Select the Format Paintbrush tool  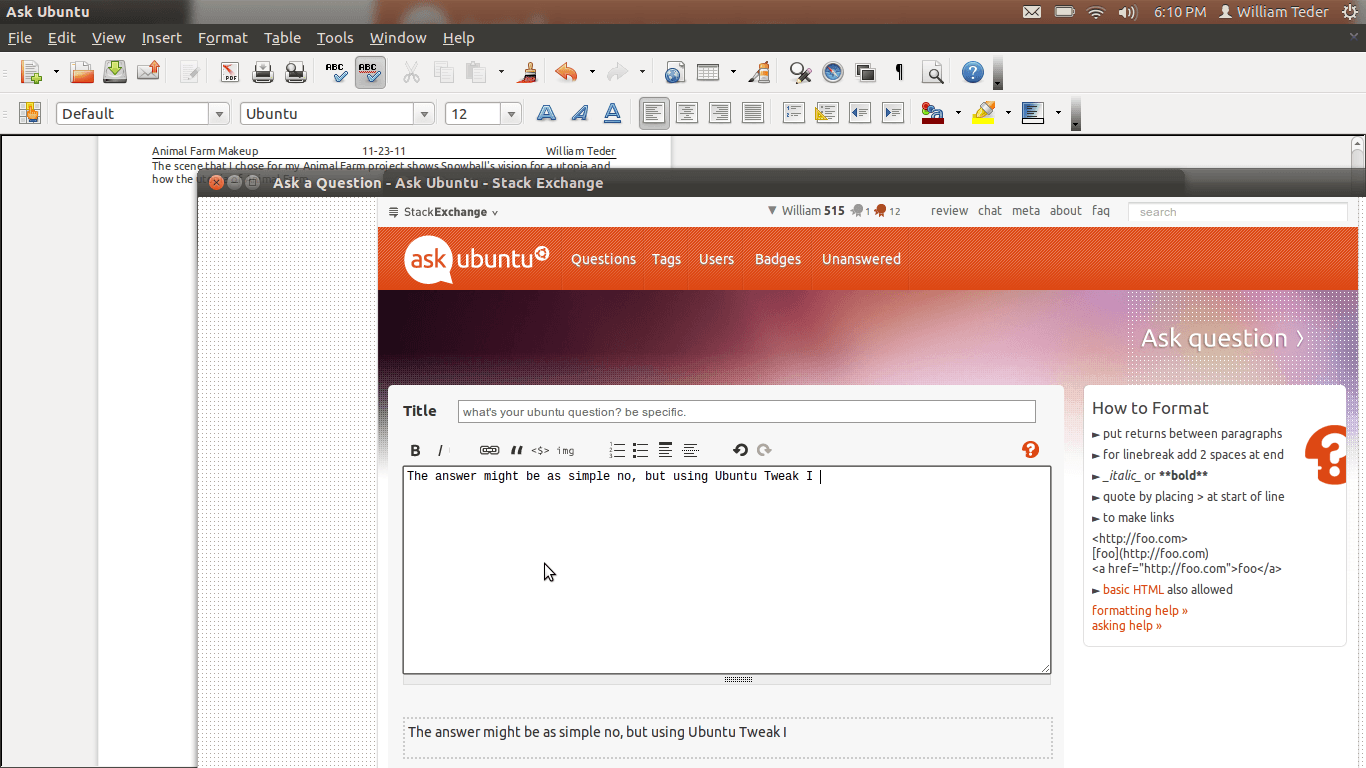pyautogui.click(x=529, y=72)
